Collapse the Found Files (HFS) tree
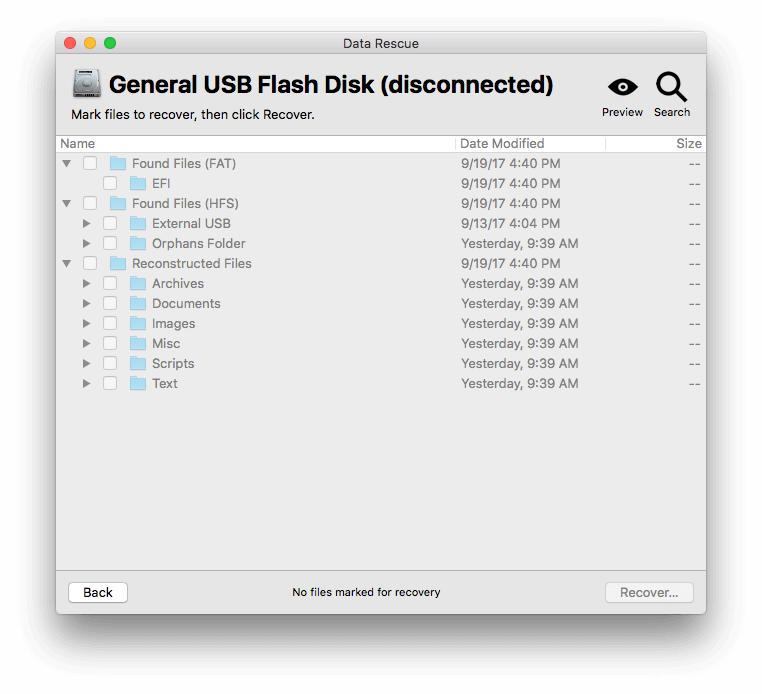Viewport: 762px width, 694px height. tap(67, 203)
